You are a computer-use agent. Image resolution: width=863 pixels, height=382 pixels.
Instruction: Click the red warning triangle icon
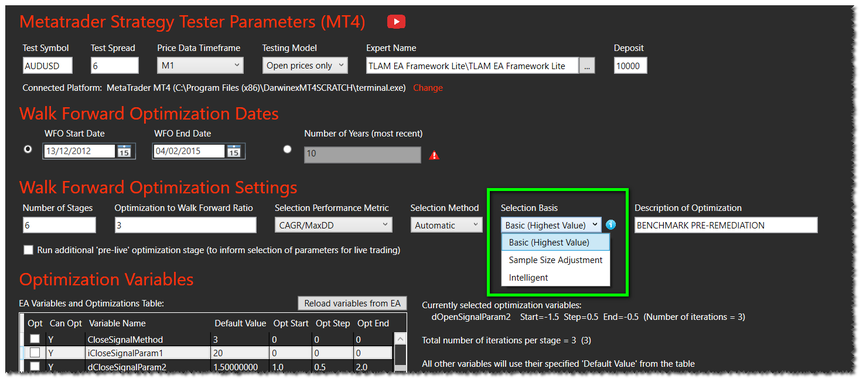coord(434,155)
